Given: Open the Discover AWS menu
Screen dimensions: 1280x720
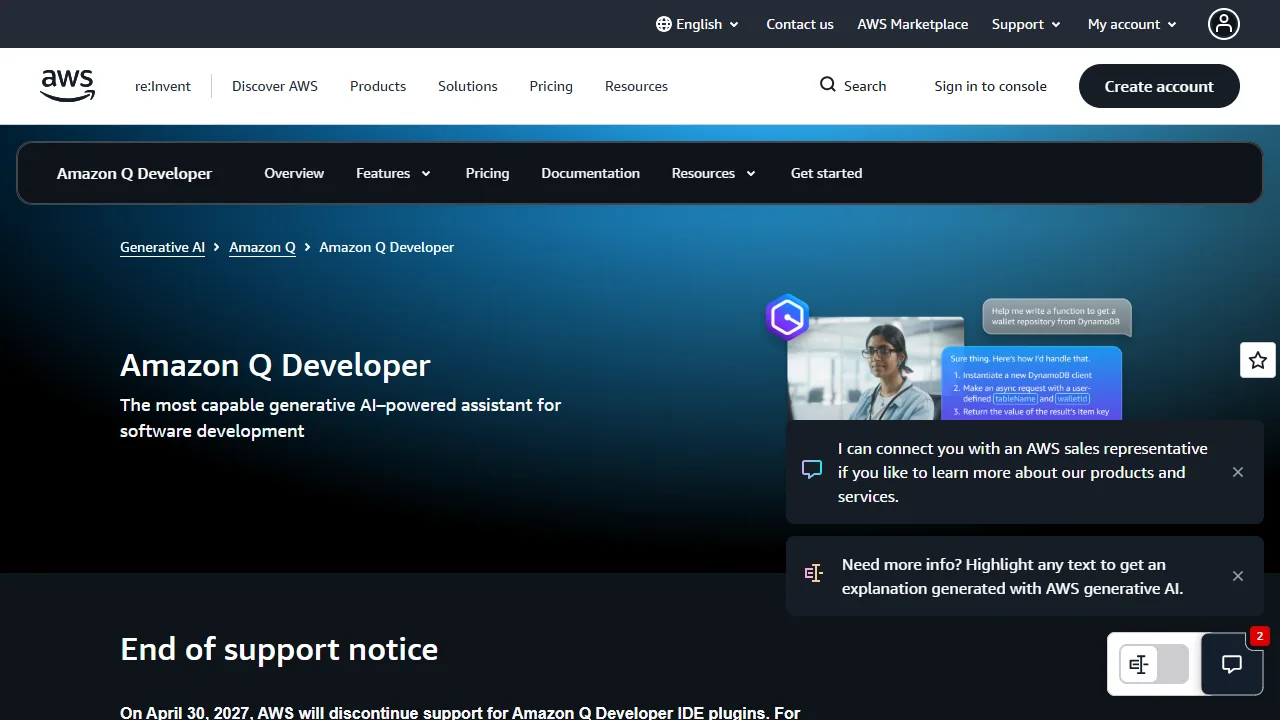Looking at the screenshot, I should pos(275,86).
